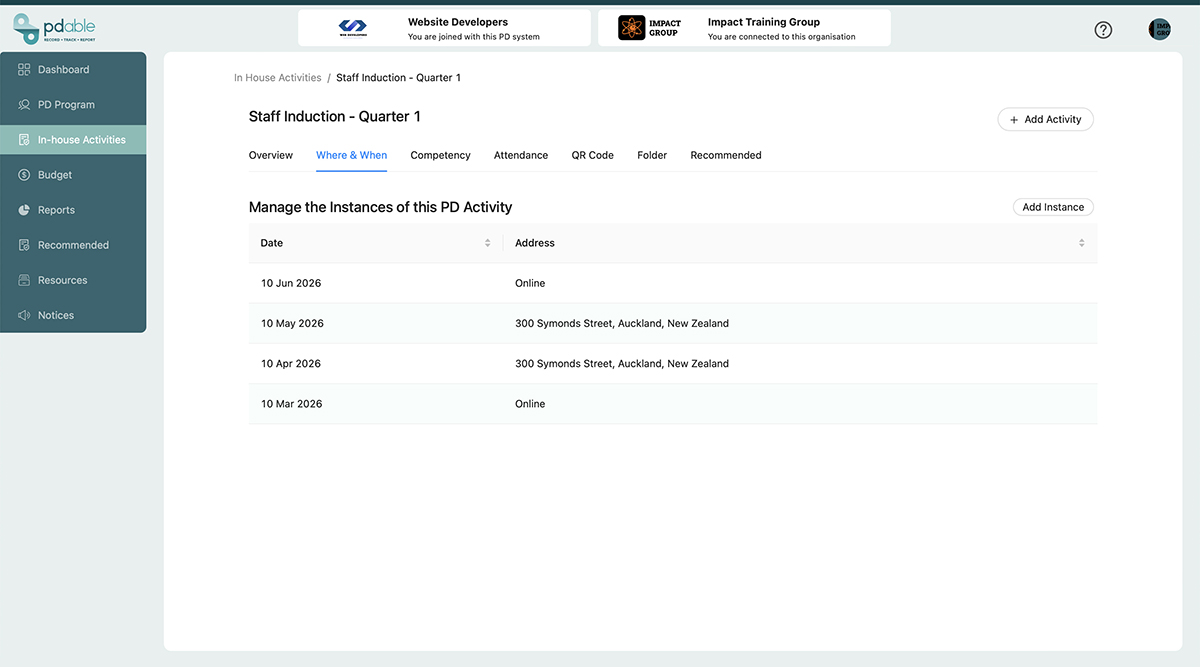Click the Date column header

click(376, 243)
